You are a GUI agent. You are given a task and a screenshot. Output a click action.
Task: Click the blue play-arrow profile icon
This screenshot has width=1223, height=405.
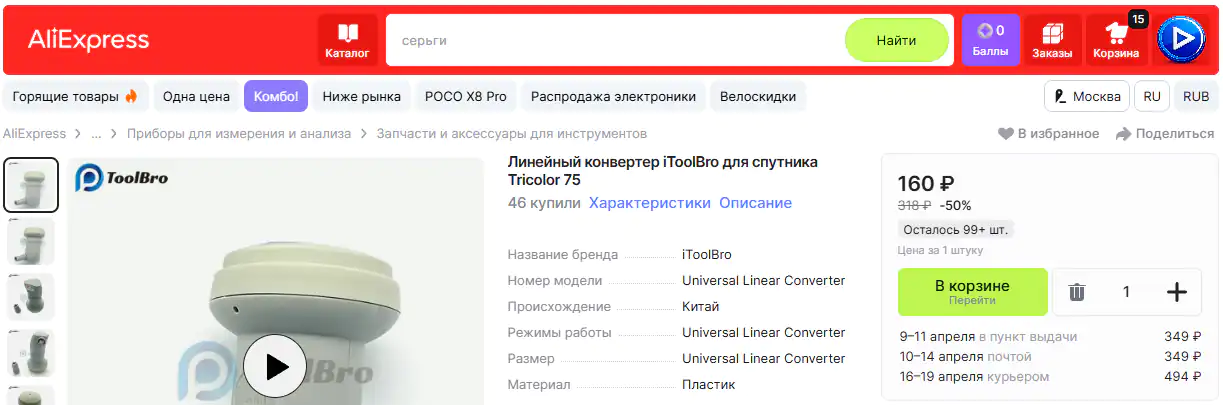pos(1182,40)
